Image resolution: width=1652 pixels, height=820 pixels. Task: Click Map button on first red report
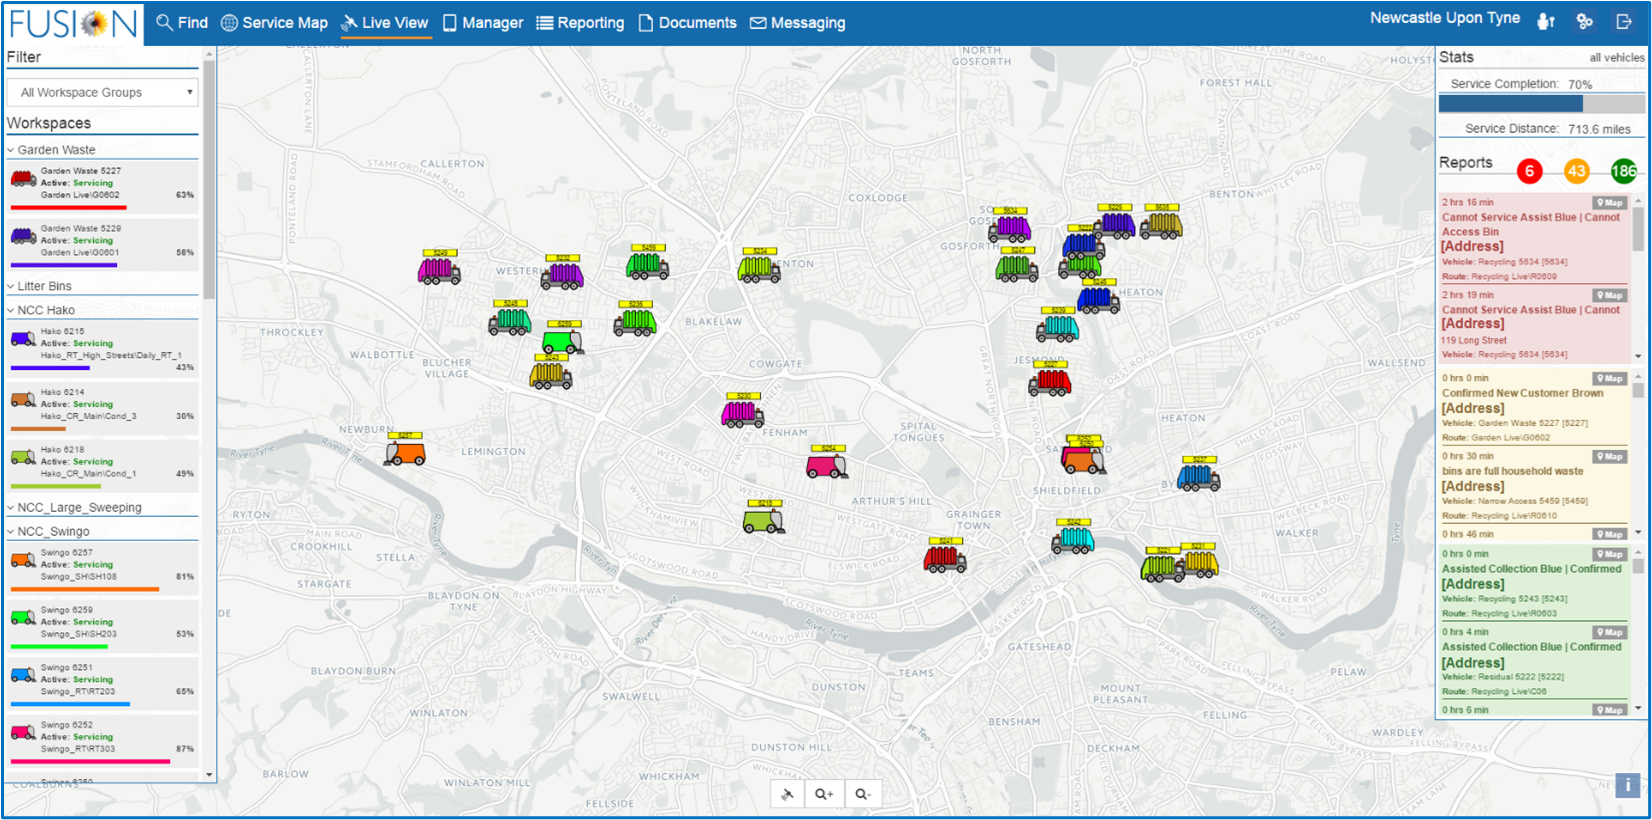(1609, 203)
